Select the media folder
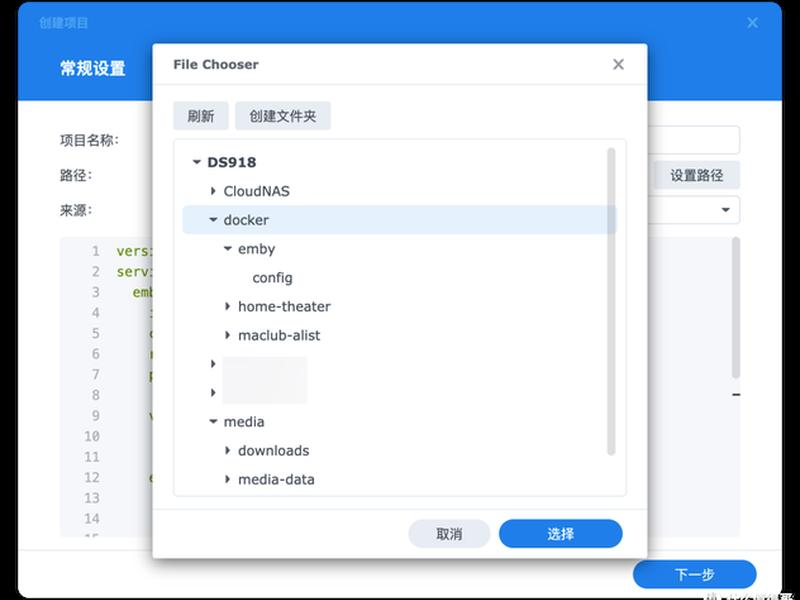This screenshot has height=600, width=800. point(244,422)
